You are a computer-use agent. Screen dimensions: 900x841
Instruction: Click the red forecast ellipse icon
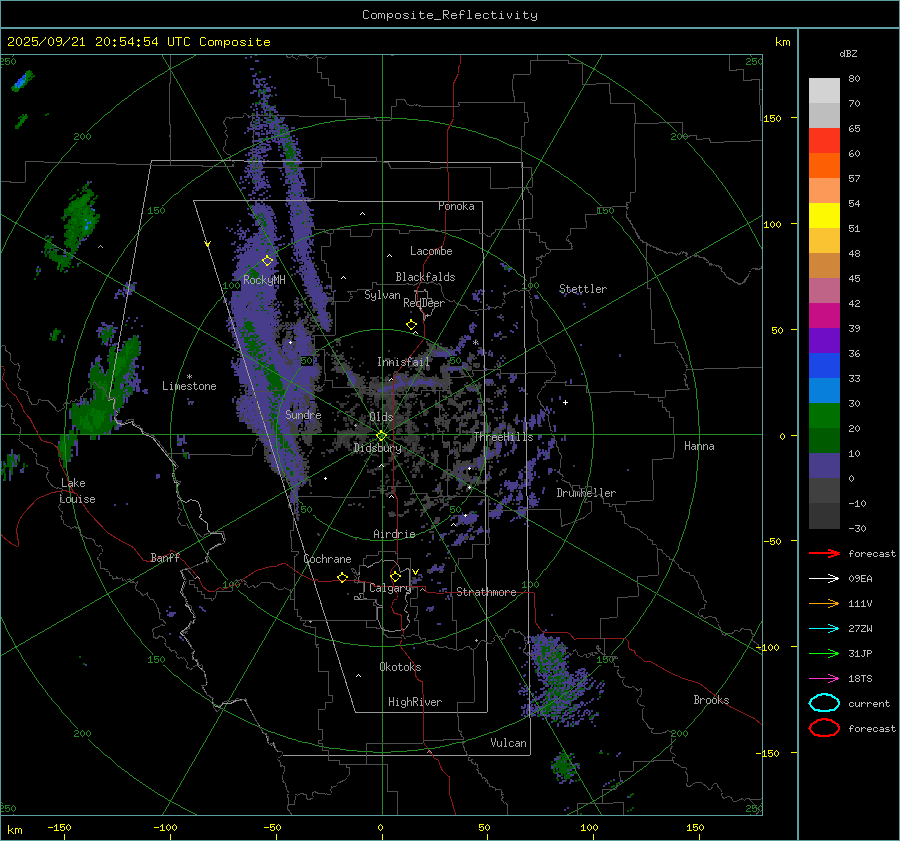tap(824, 728)
